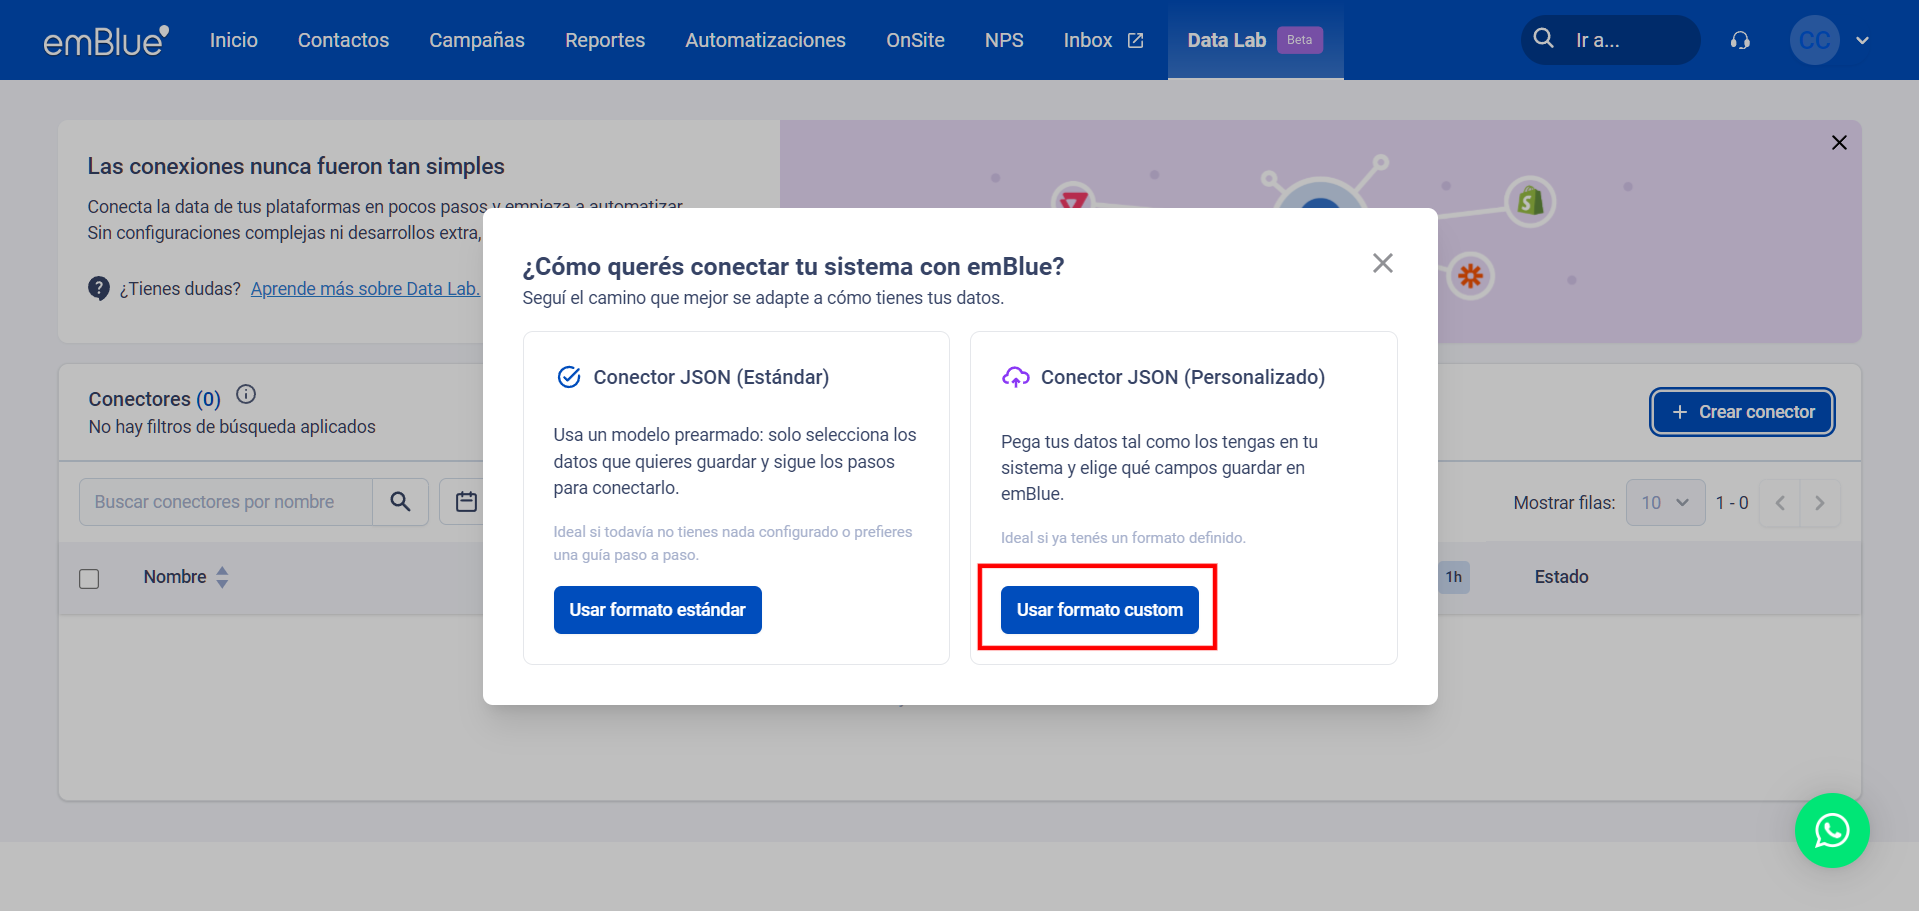Click Usar formato custom button

(1099, 610)
